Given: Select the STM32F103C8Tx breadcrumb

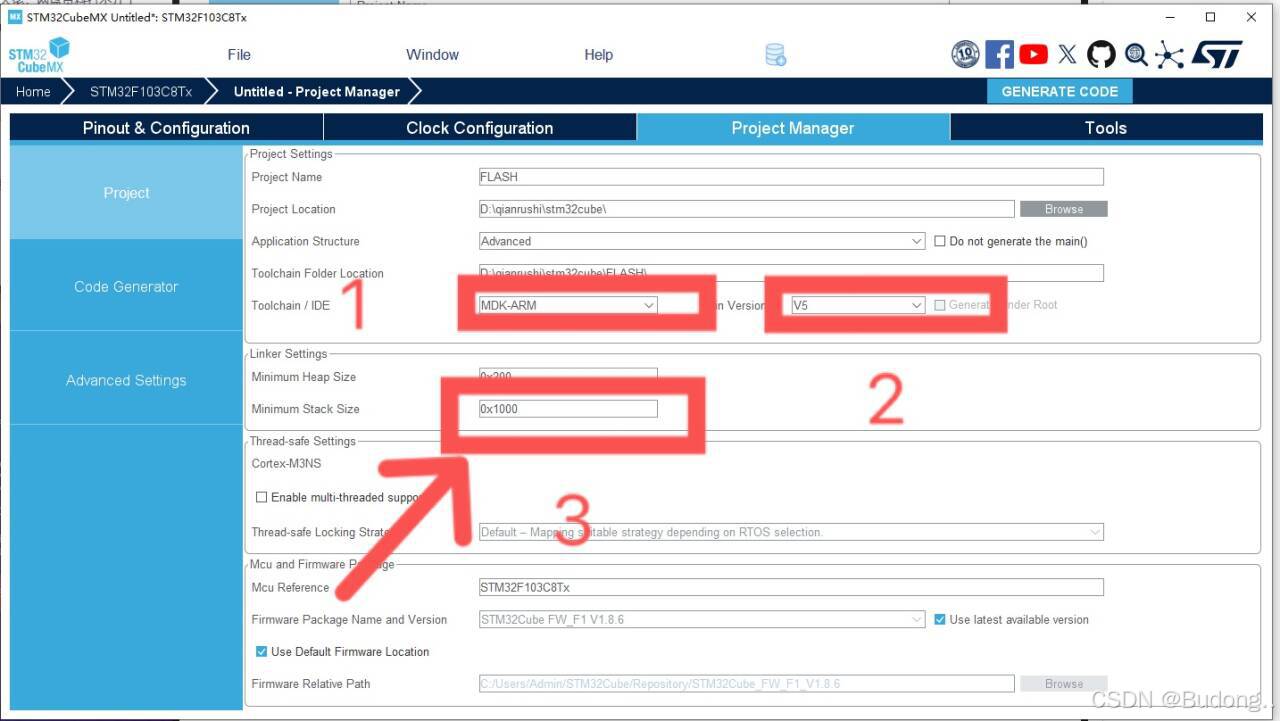Looking at the screenshot, I should pyautogui.click(x=140, y=92).
